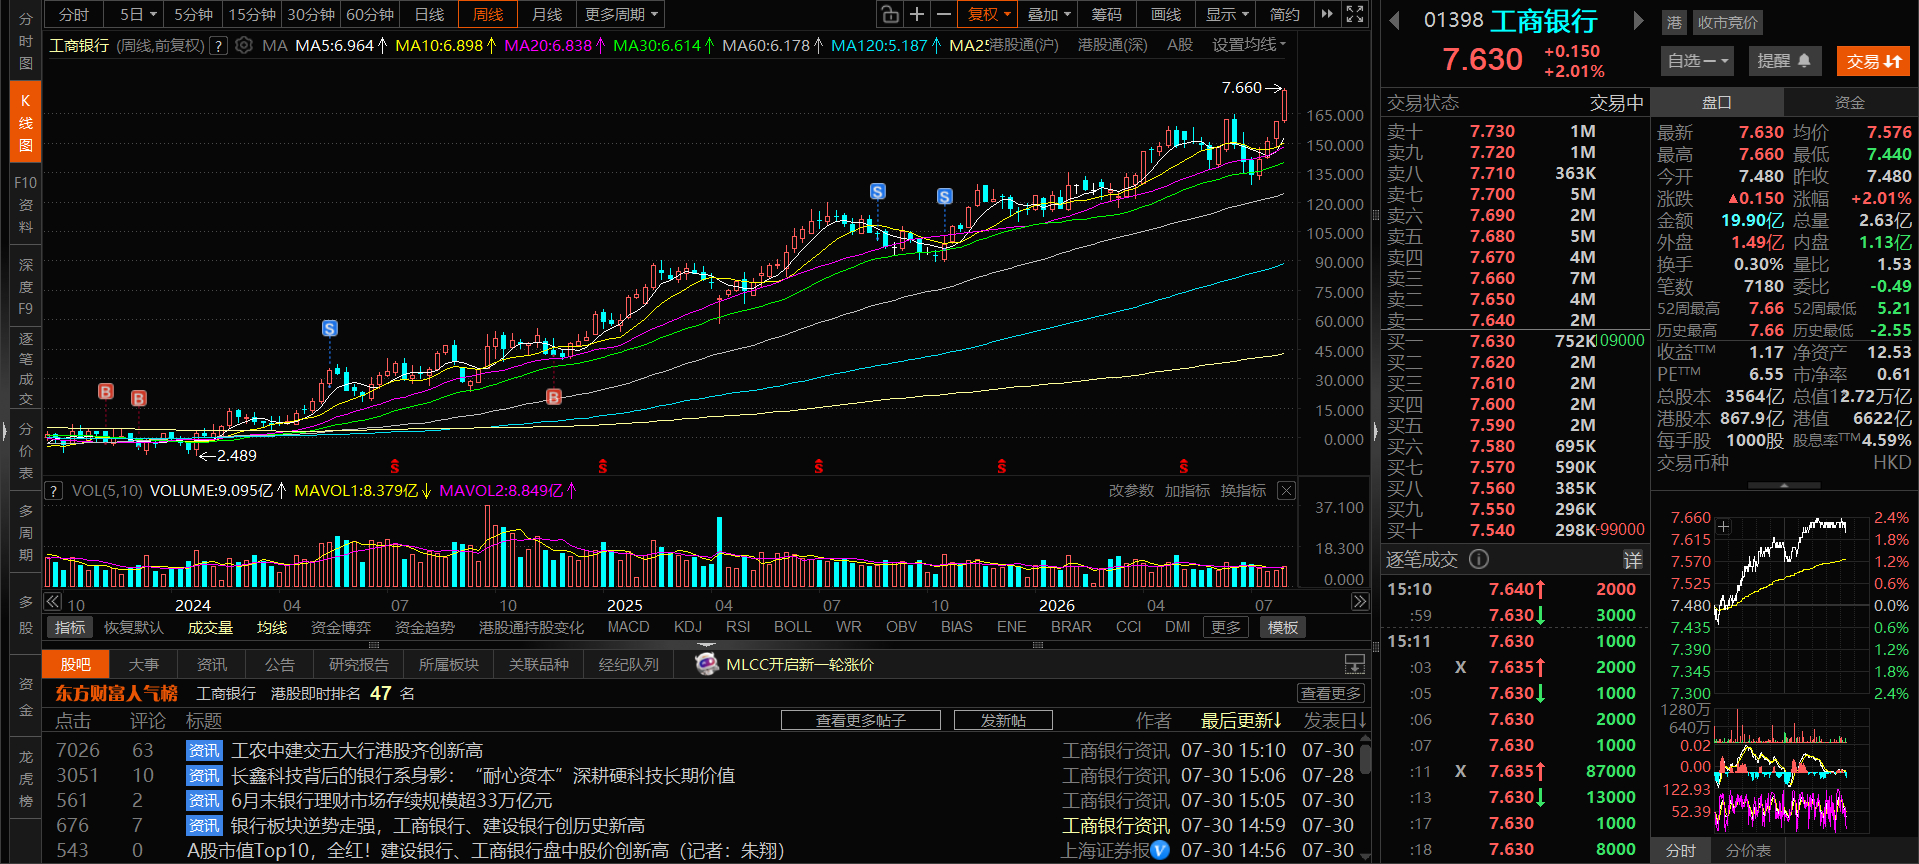Collapse the bottom news panel with the download icon
The height and width of the screenshot is (864, 1919).
(1354, 664)
